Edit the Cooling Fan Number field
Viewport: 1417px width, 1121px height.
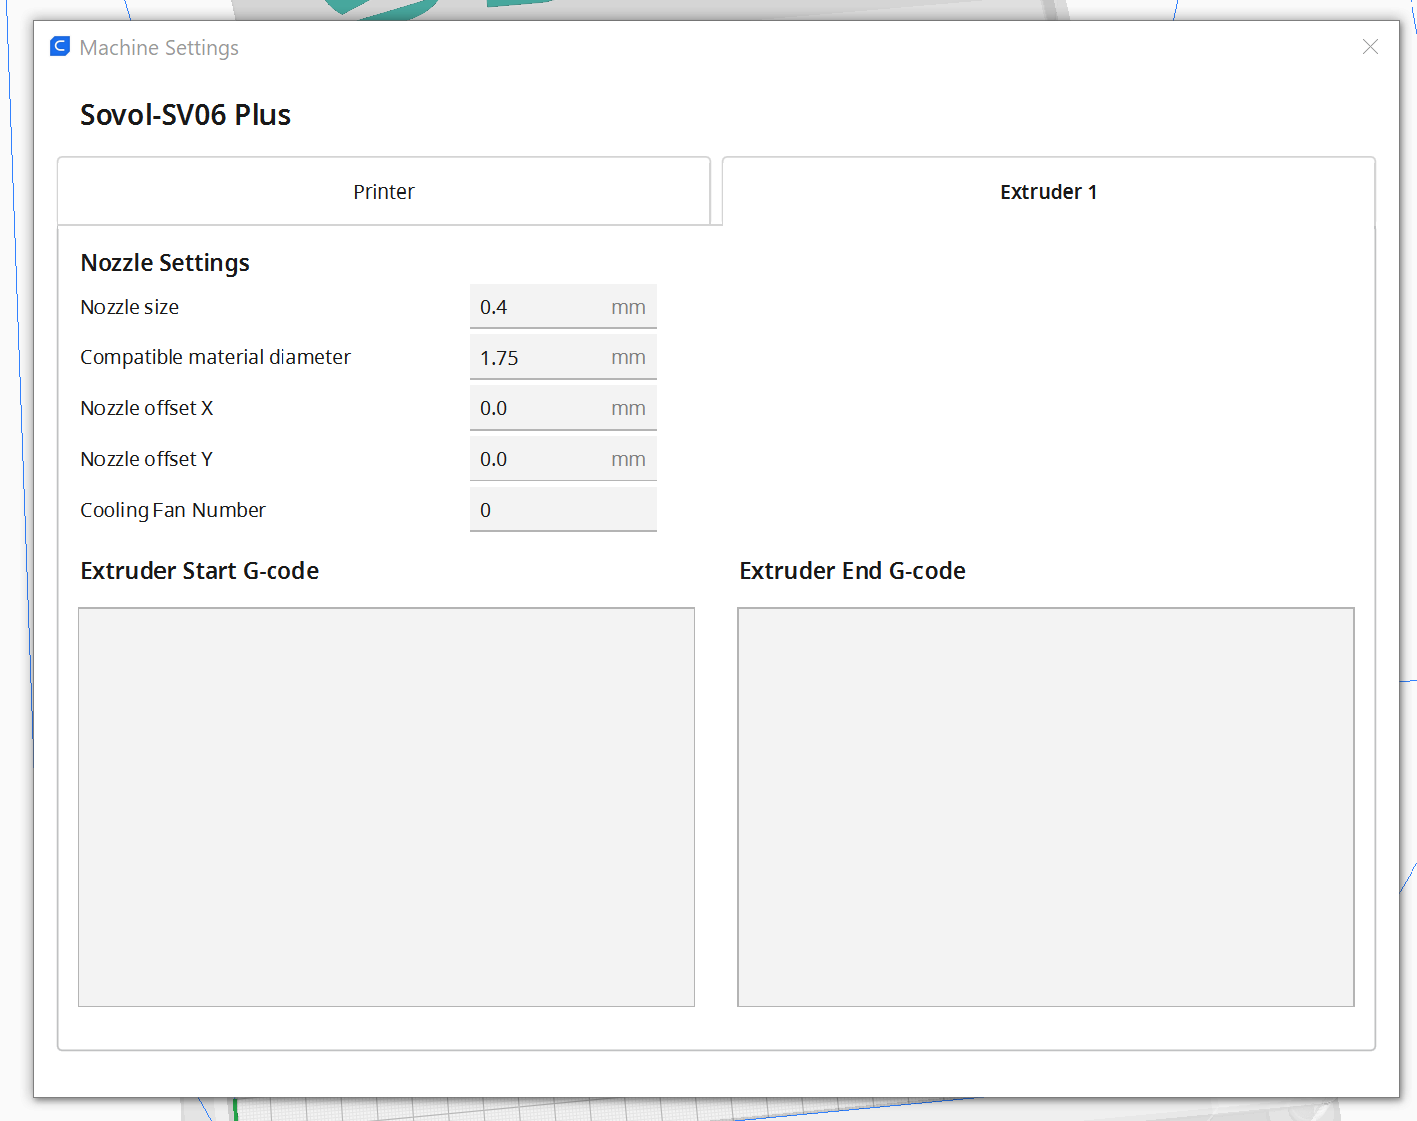[x=563, y=510]
